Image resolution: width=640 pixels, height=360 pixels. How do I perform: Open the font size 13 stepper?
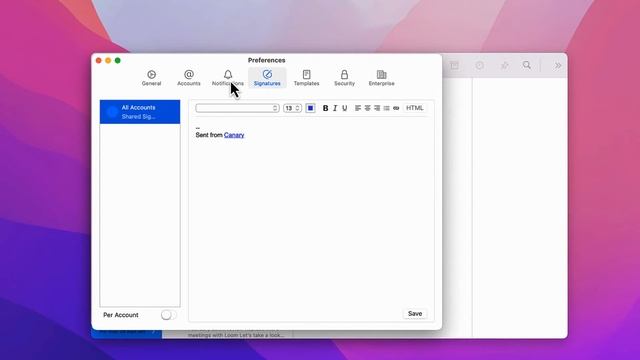(292, 108)
